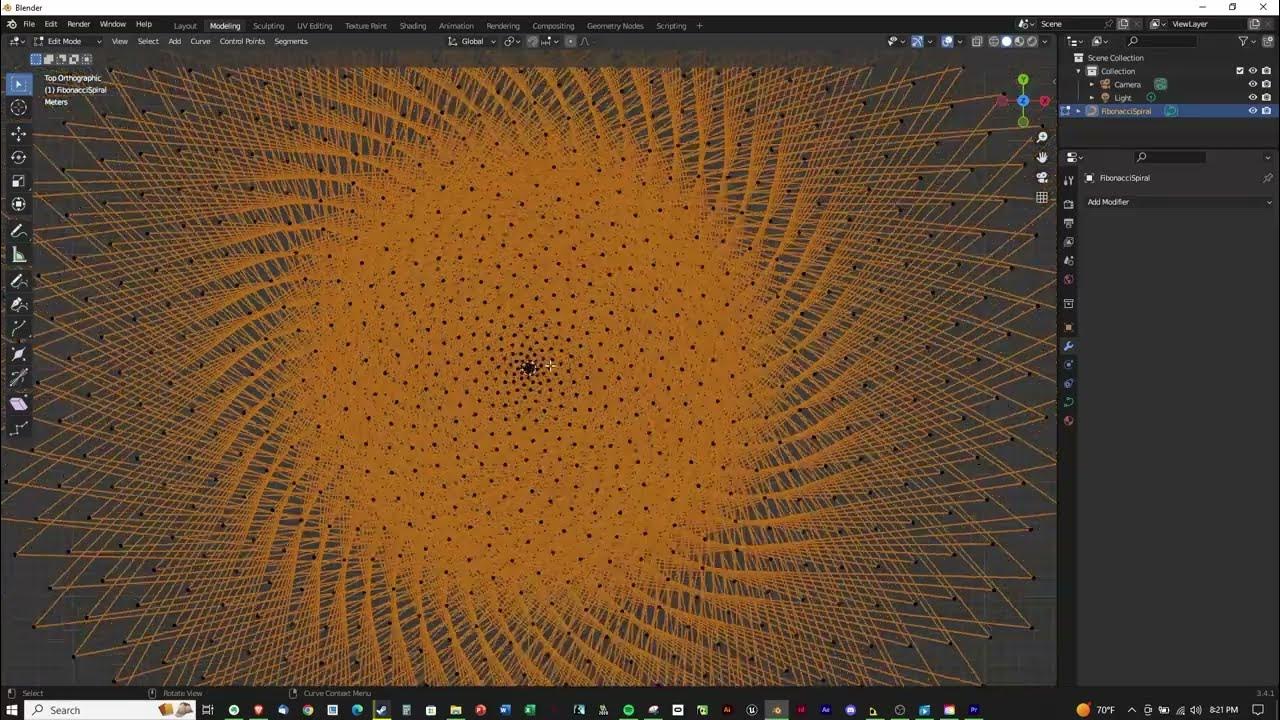Image resolution: width=1280 pixels, height=720 pixels.
Task: Toggle camera view icon in viewport
Action: tap(1041, 178)
